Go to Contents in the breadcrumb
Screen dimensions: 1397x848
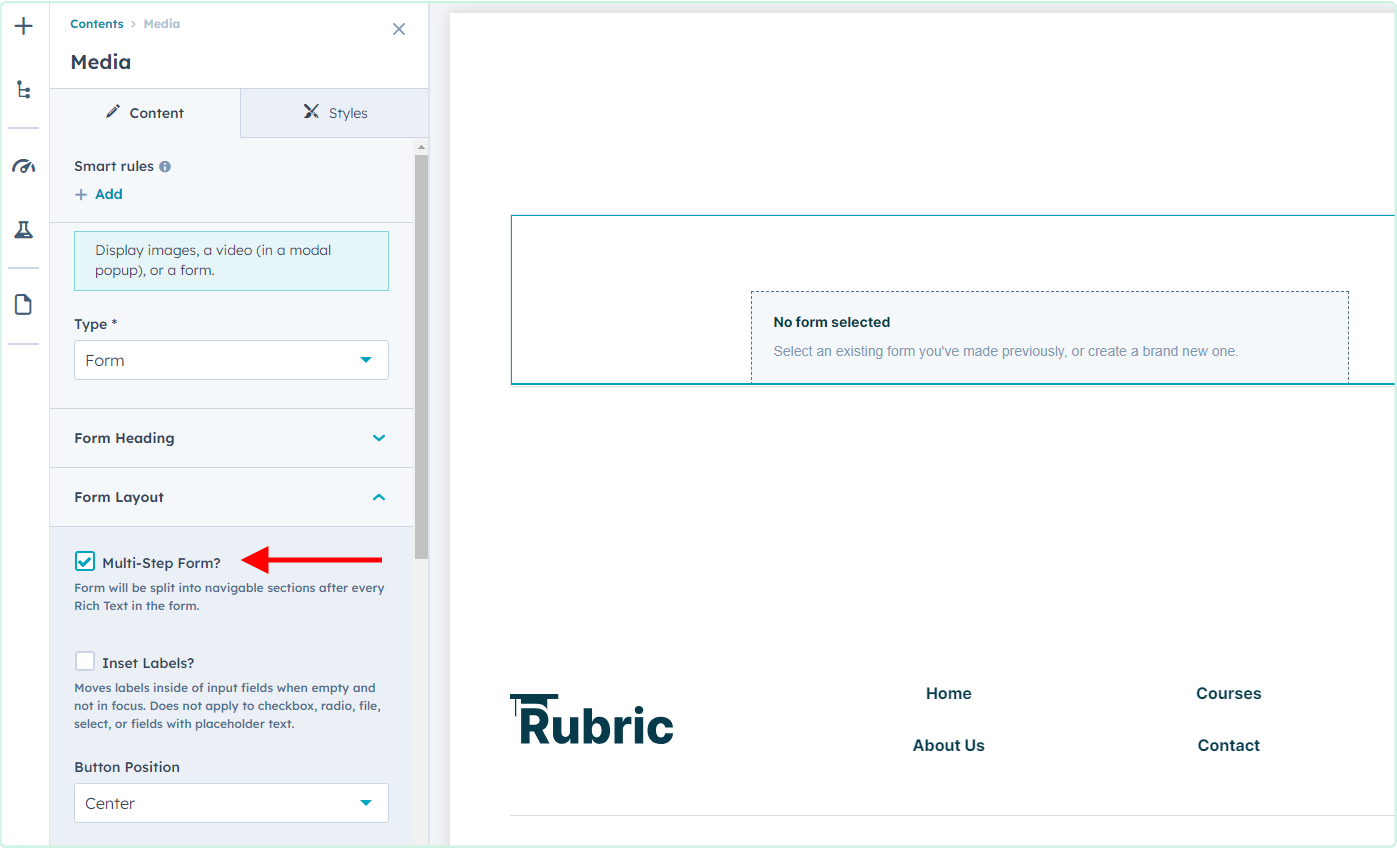point(97,24)
